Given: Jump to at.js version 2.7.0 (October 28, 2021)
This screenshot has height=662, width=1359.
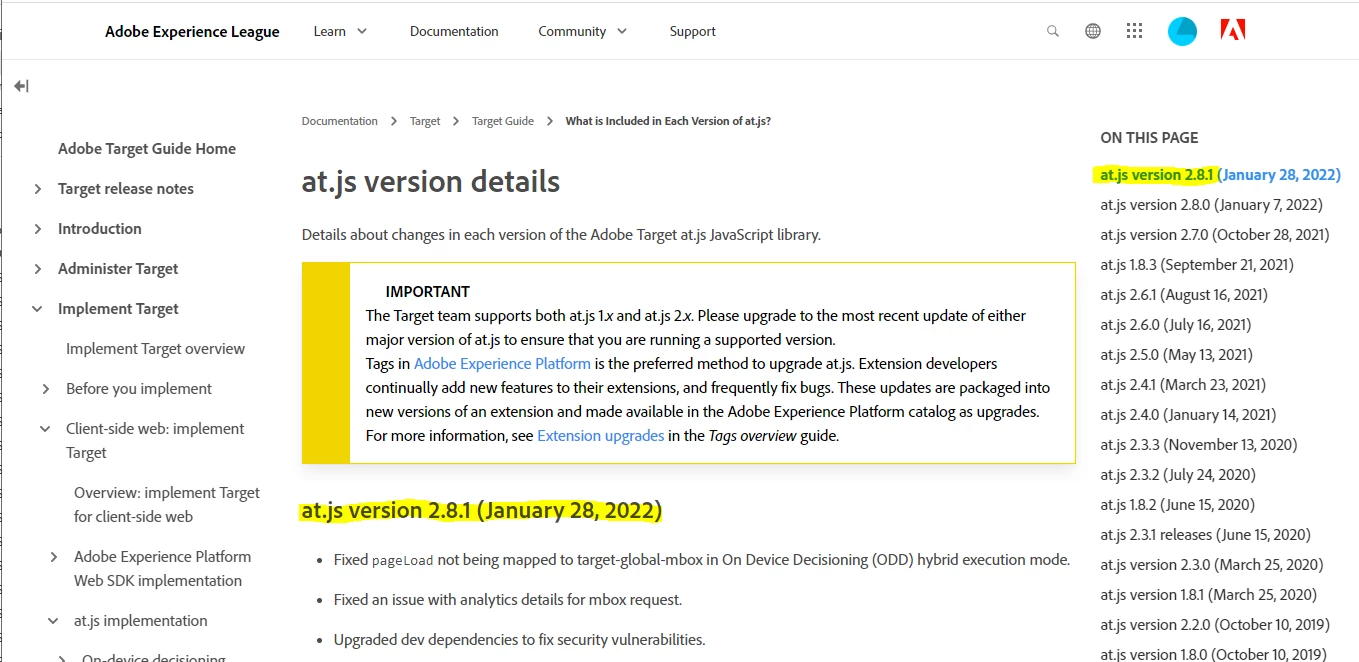Looking at the screenshot, I should (1215, 235).
